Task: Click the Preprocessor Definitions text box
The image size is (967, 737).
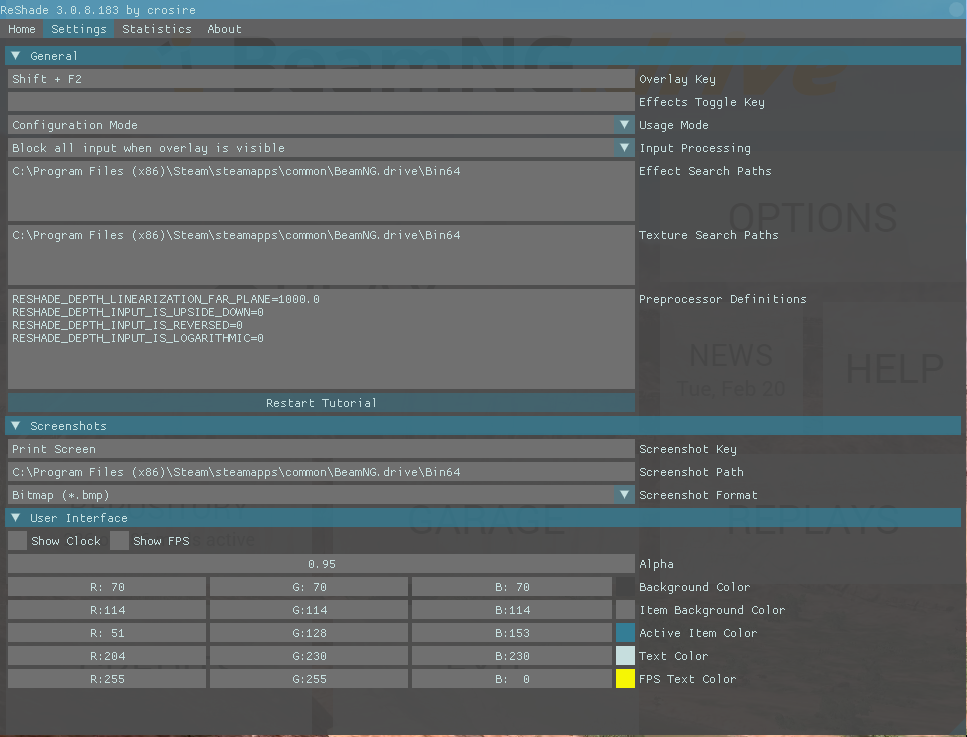Action: pyautogui.click(x=321, y=339)
